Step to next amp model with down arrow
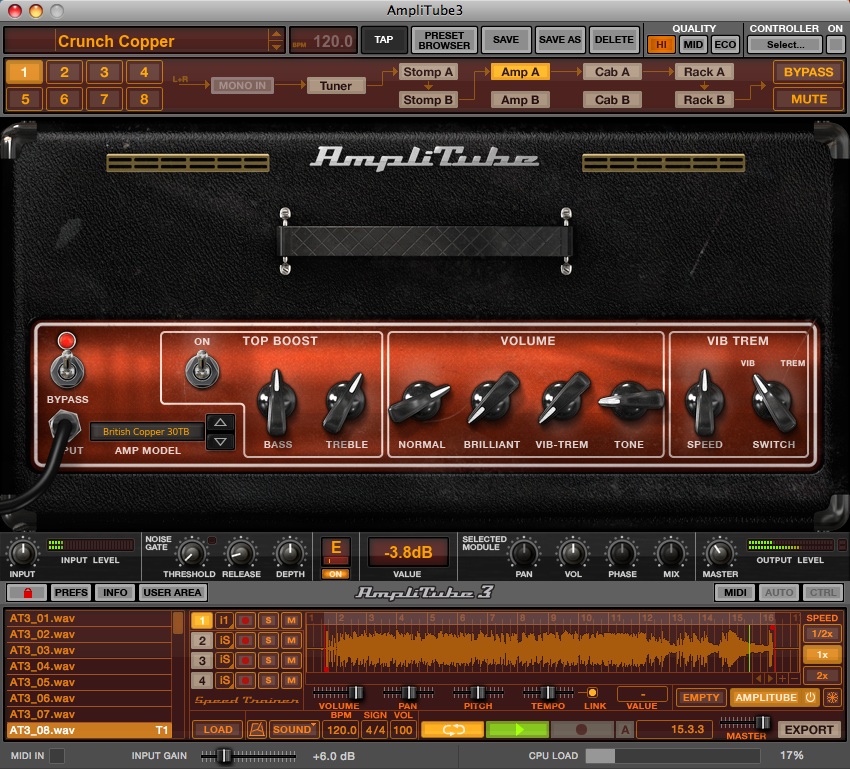Image resolution: width=850 pixels, height=769 pixels. coord(220,442)
